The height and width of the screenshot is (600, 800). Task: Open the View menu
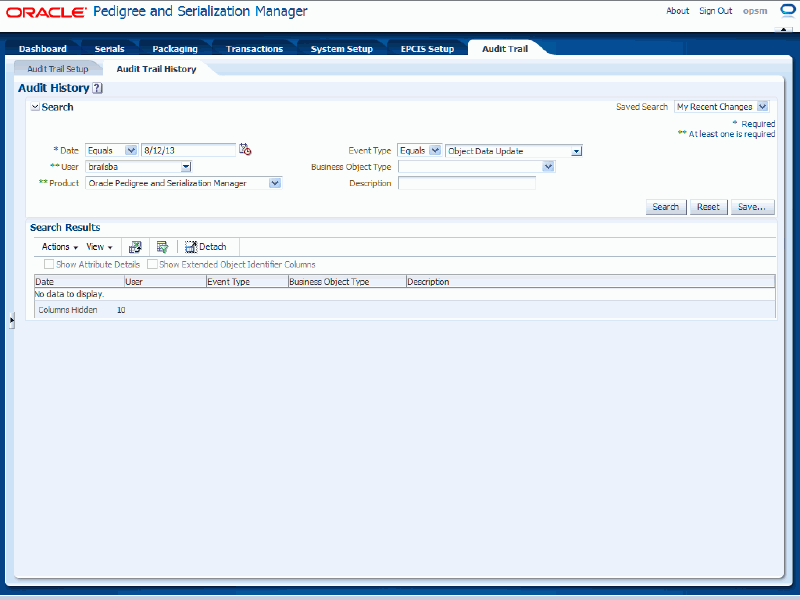[x=99, y=247]
